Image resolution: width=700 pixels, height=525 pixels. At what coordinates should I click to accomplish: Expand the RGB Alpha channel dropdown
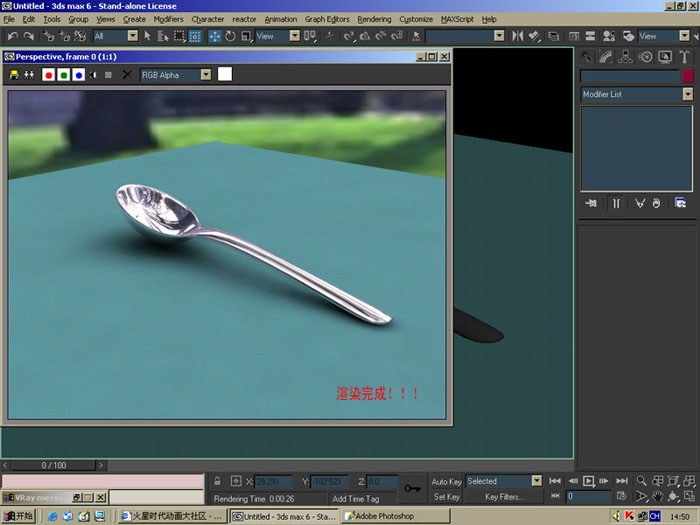click(206, 75)
